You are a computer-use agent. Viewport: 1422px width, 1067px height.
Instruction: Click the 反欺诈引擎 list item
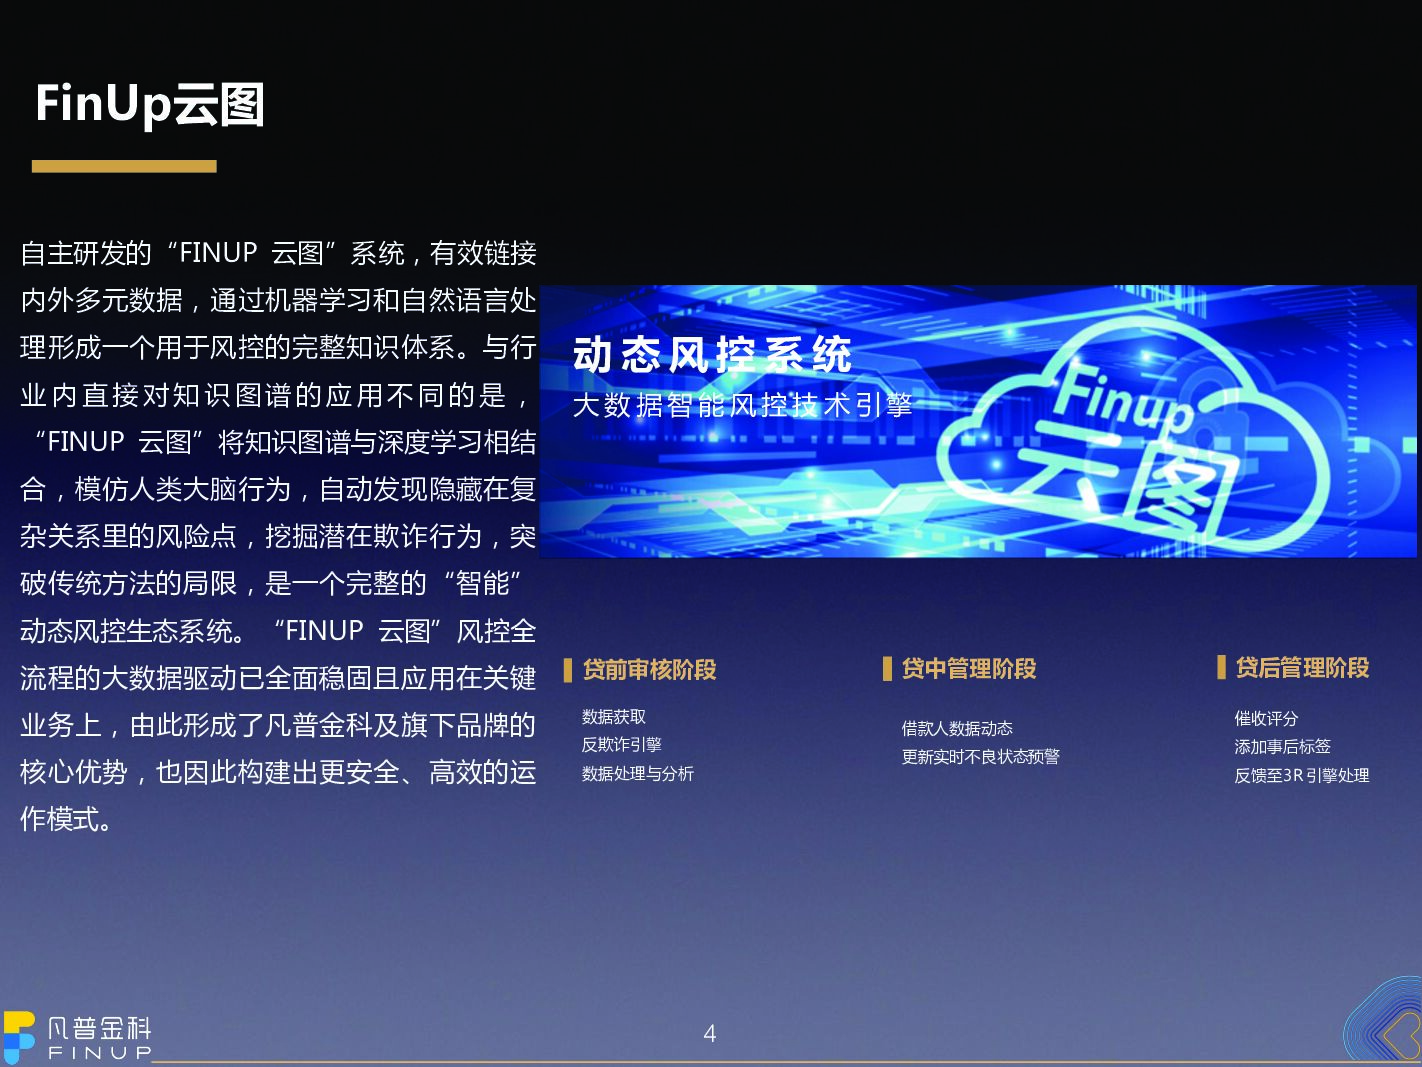tap(622, 745)
